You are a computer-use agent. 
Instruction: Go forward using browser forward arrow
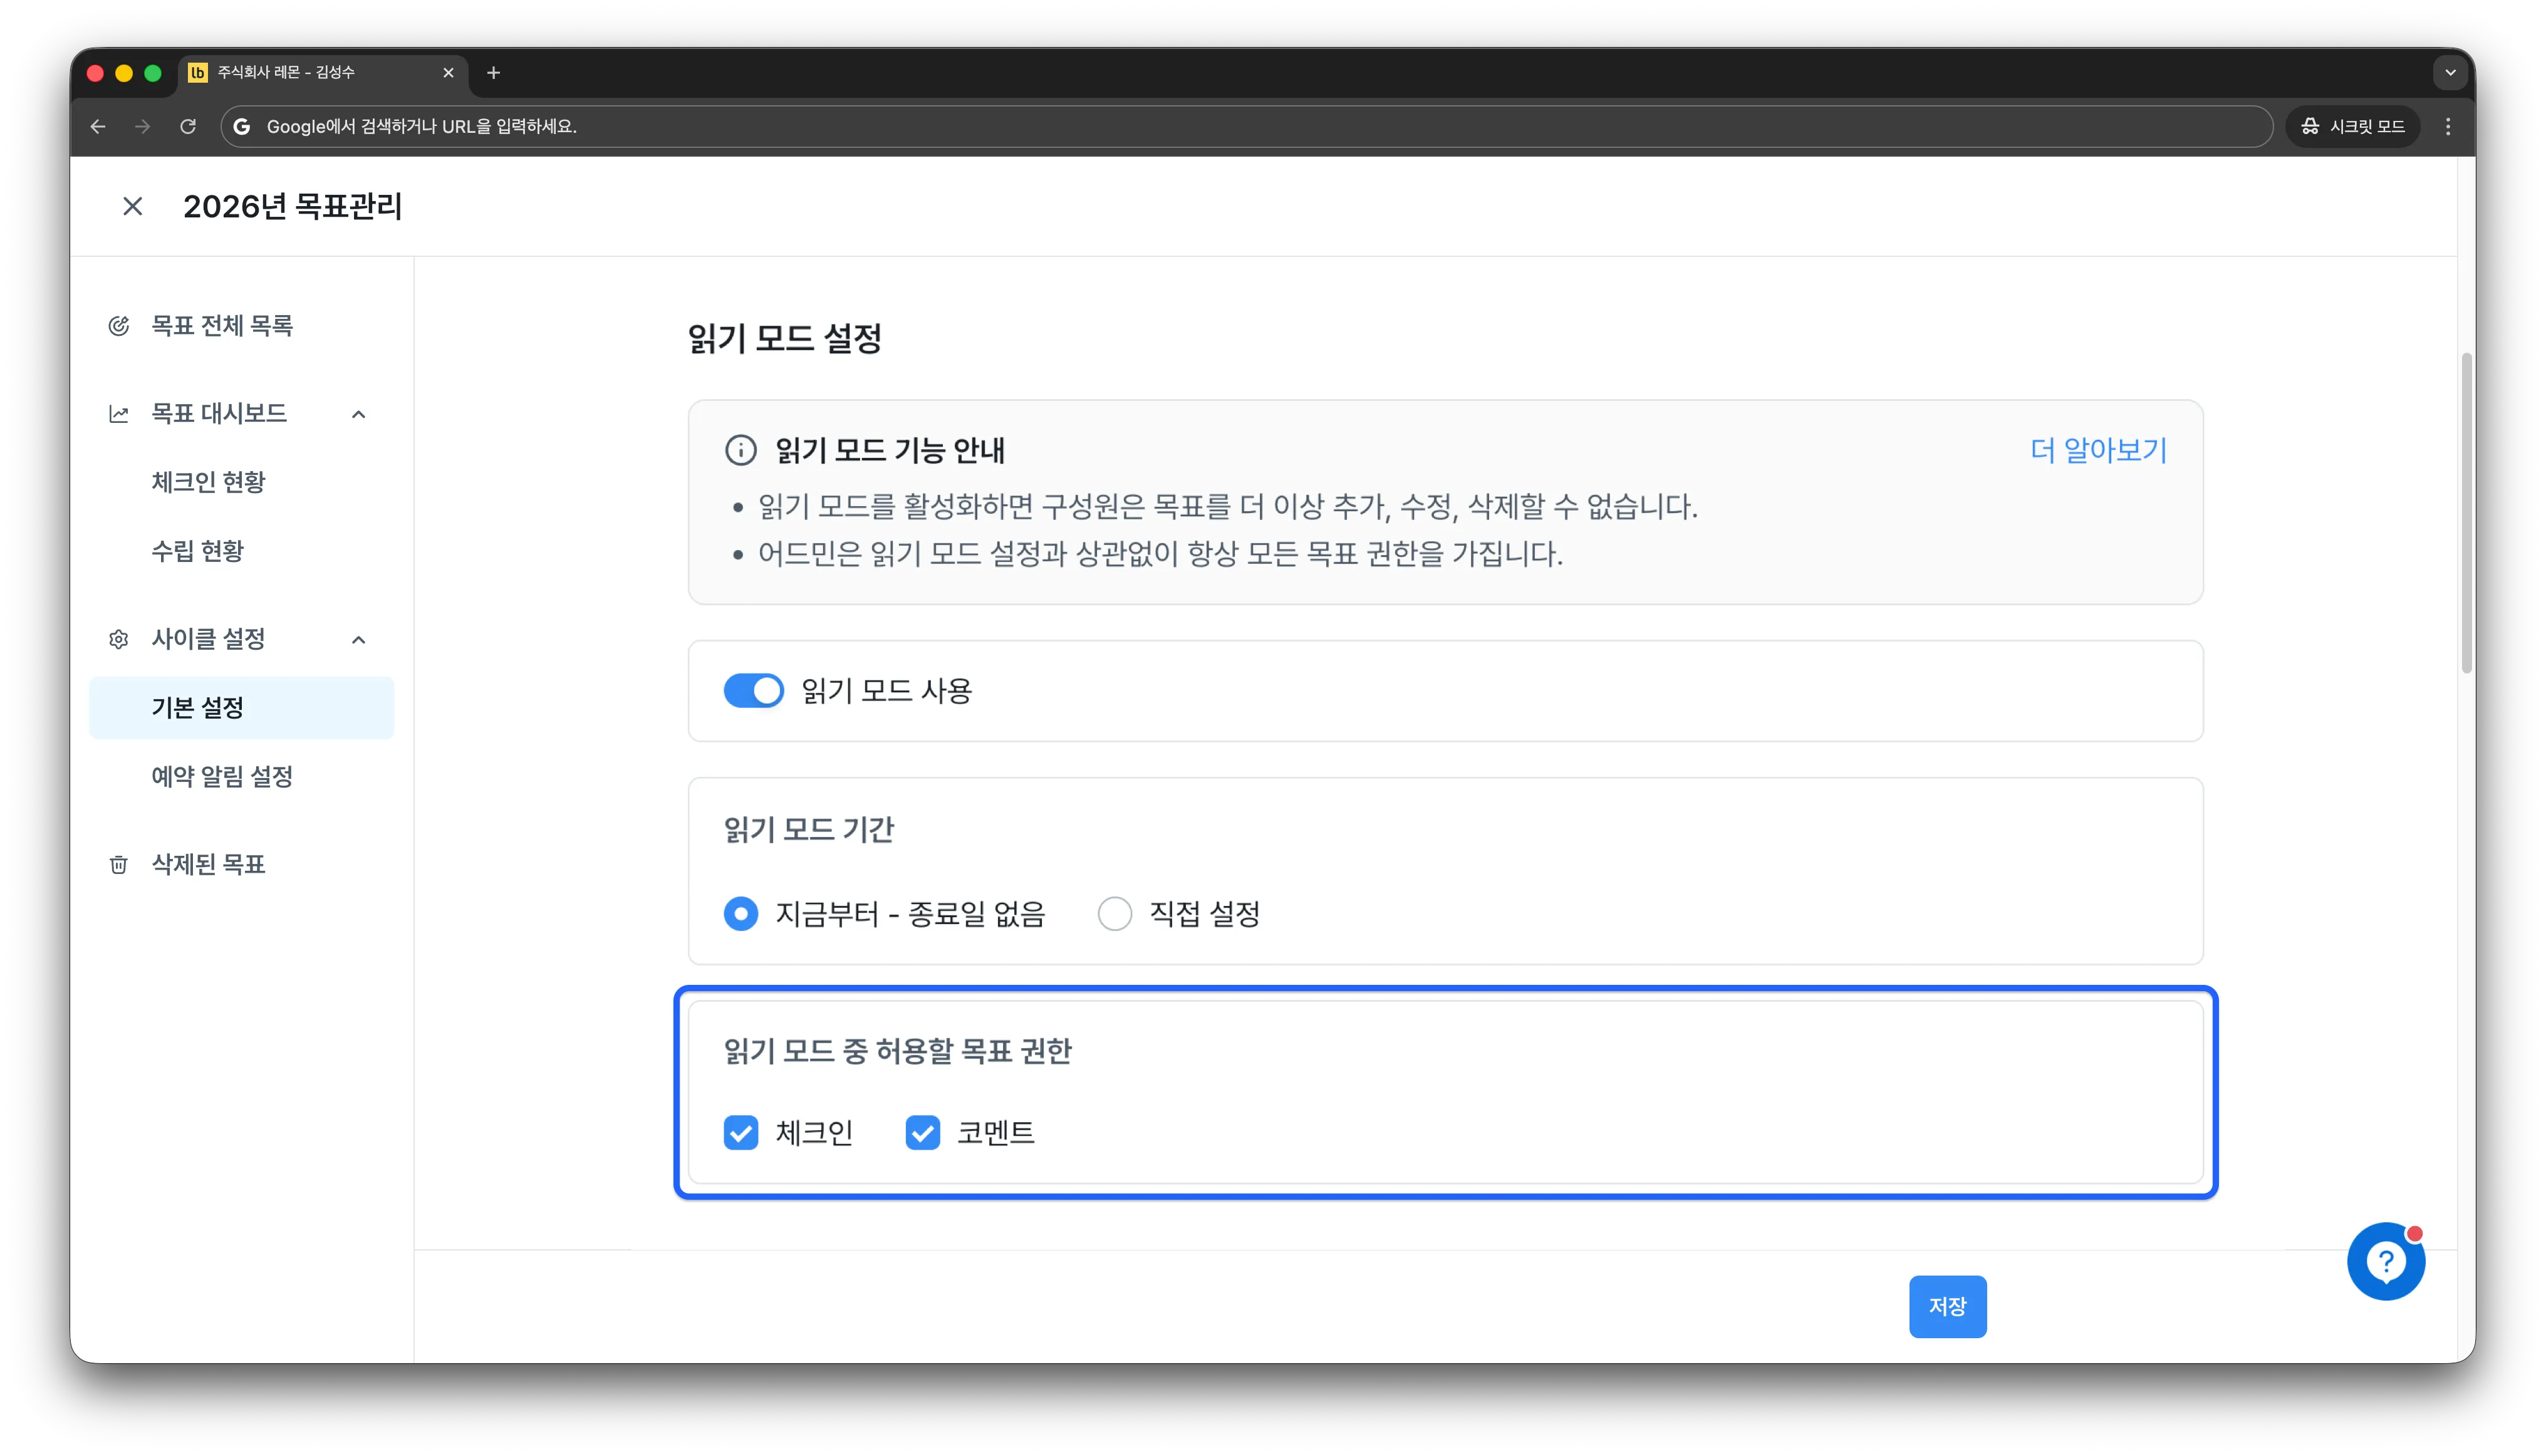[143, 126]
